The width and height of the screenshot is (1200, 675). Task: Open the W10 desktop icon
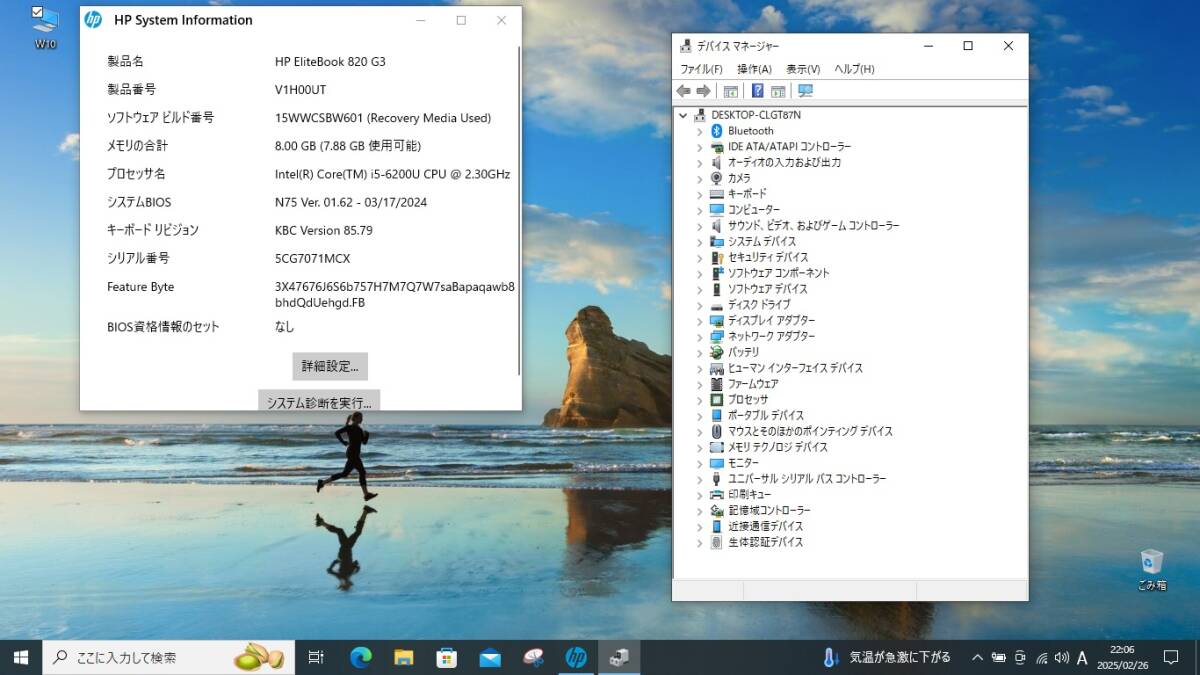click(x=45, y=27)
